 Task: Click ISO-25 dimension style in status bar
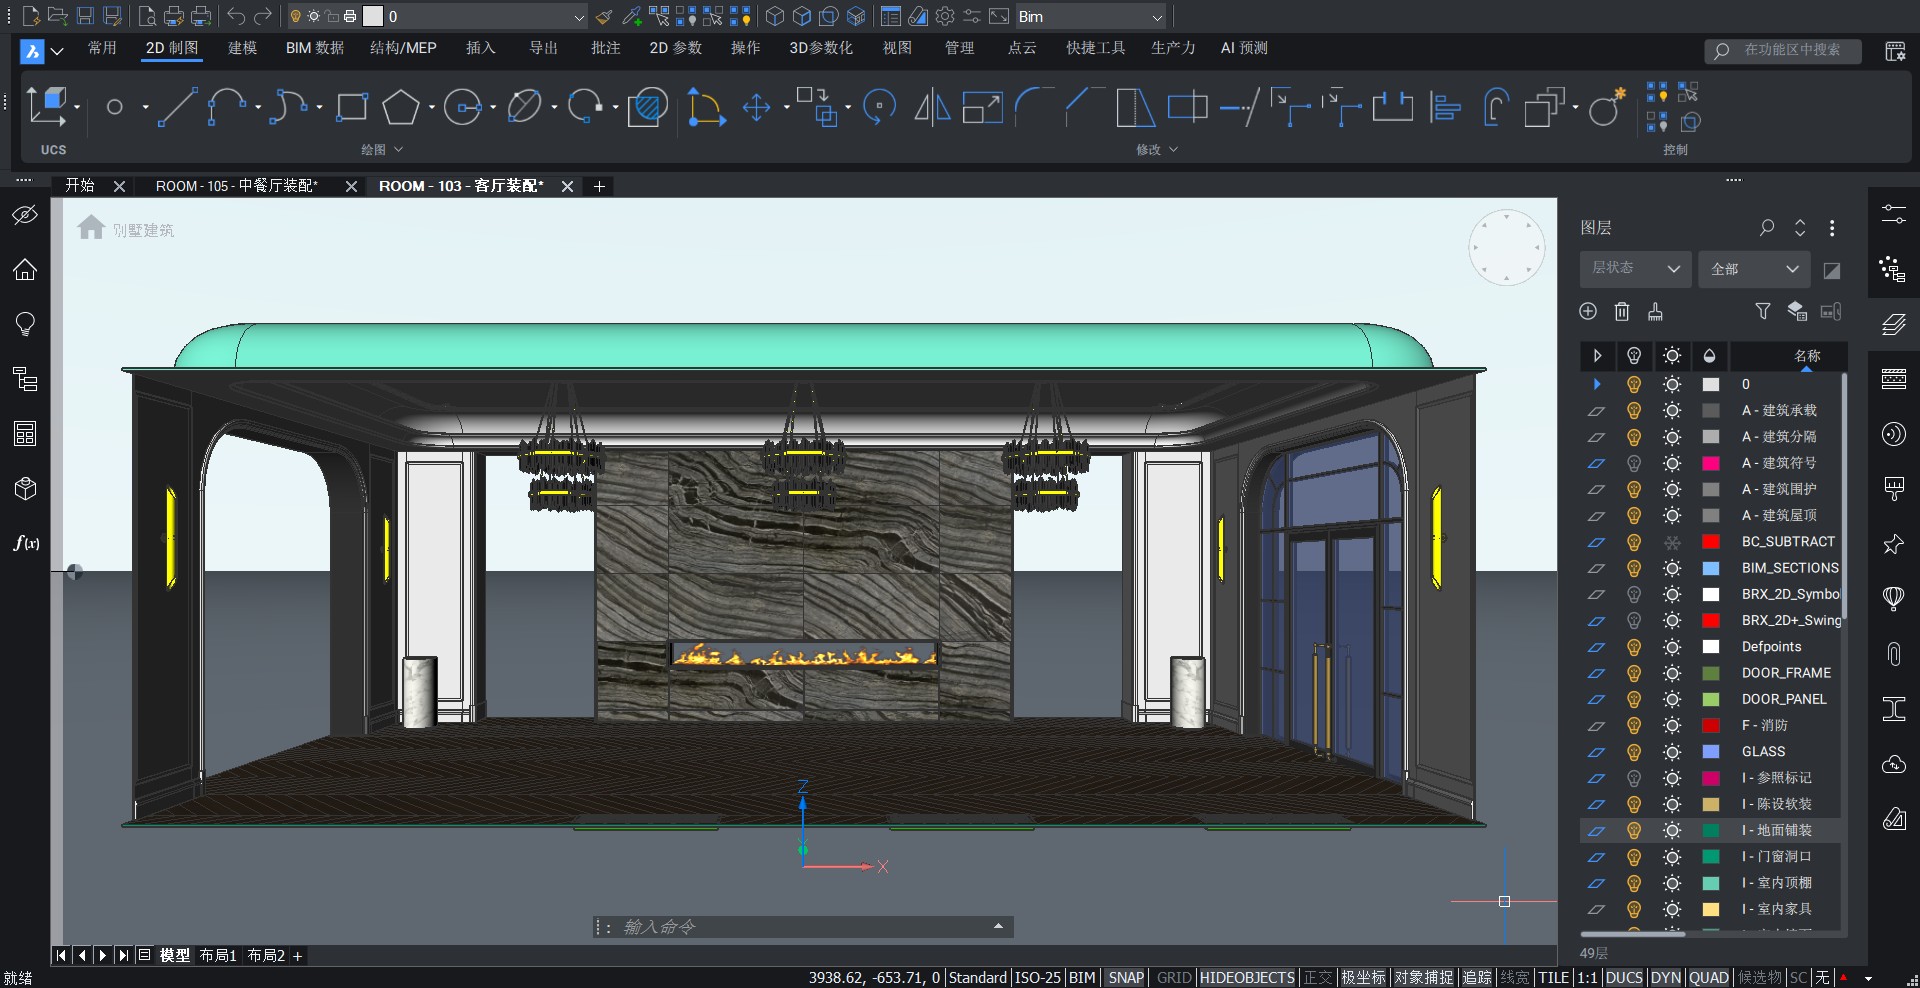point(1038,977)
